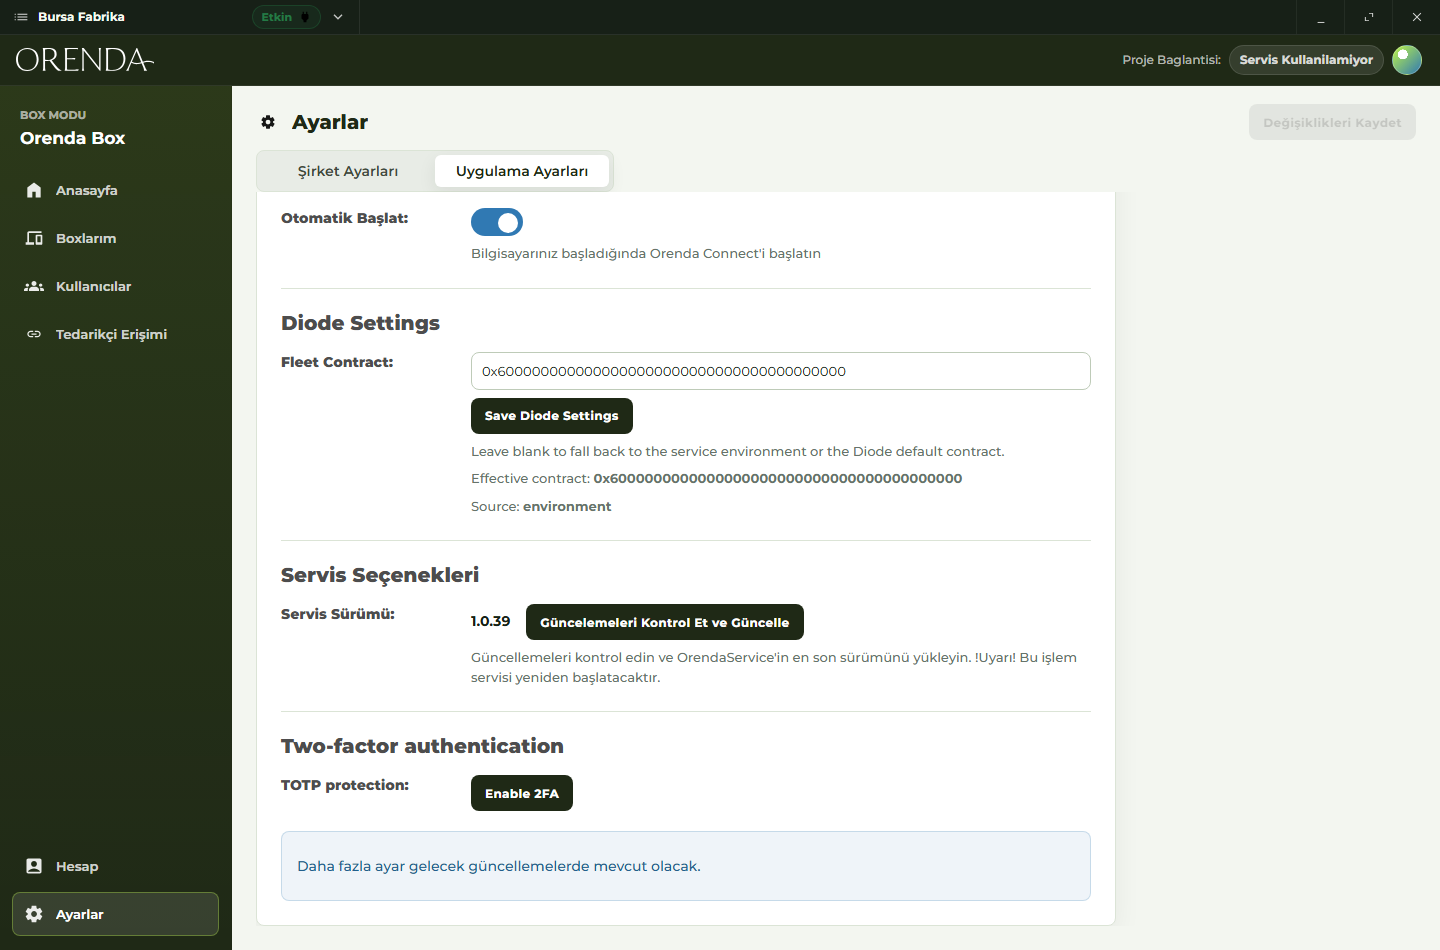The height and width of the screenshot is (950, 1440).
Task: Close the application window
Action: coord(1417,17)
